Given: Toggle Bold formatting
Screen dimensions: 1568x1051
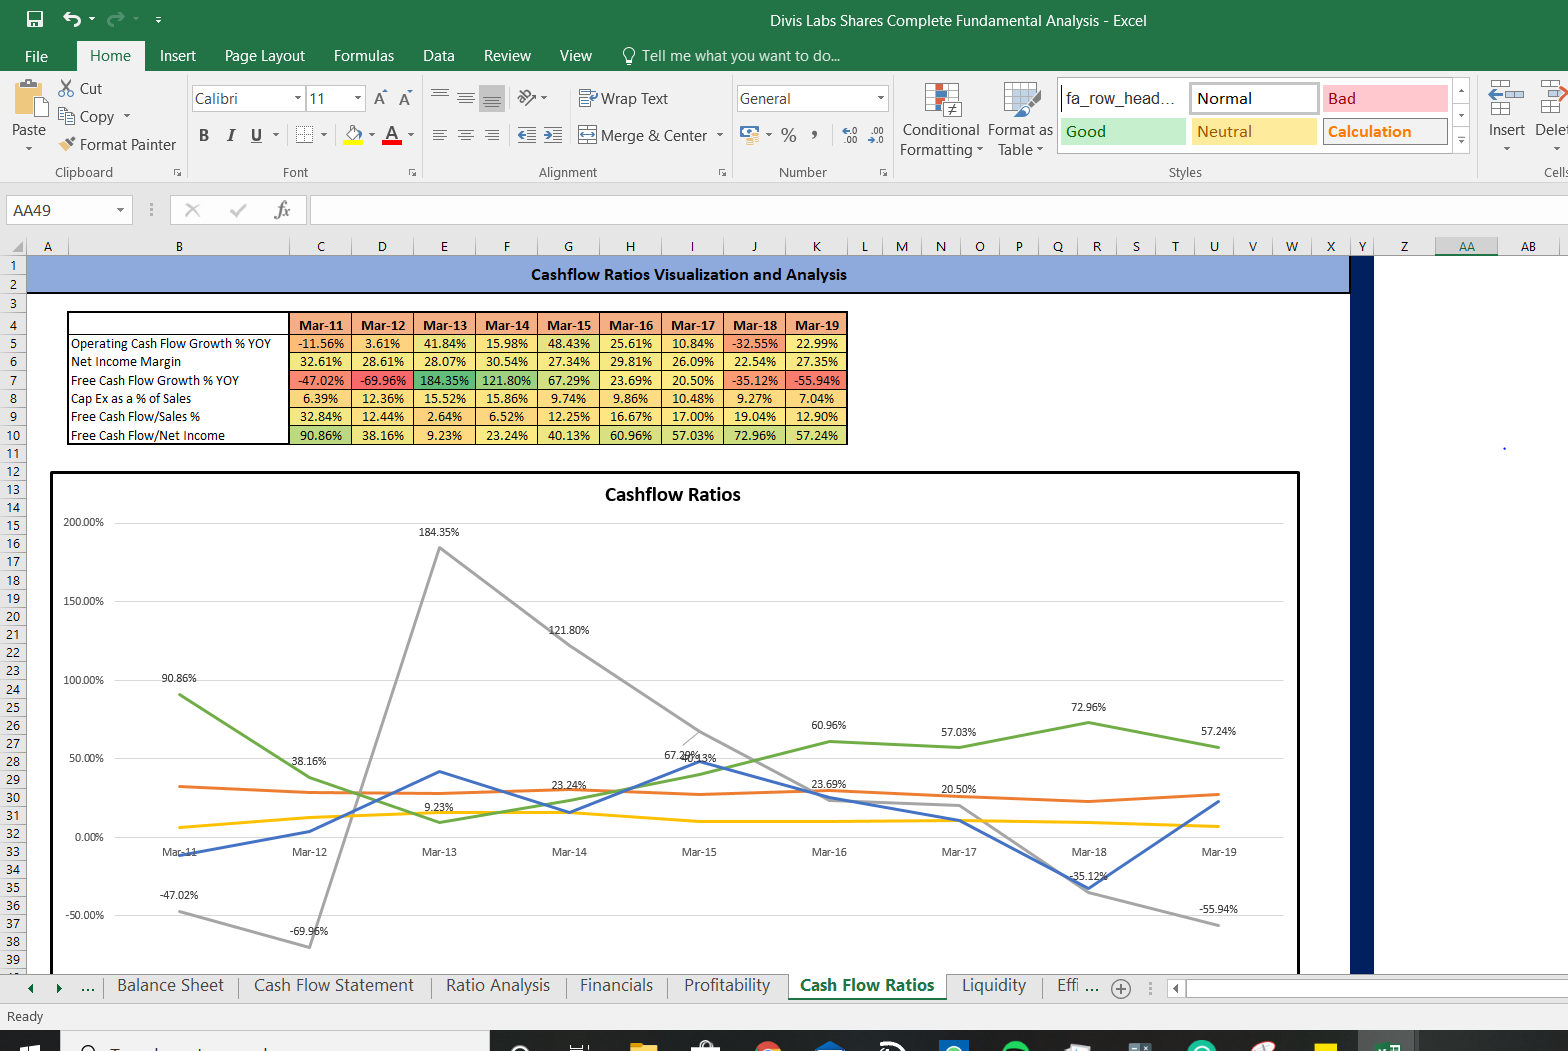Looking at the screenshot, I should click(x=204, y=134).
